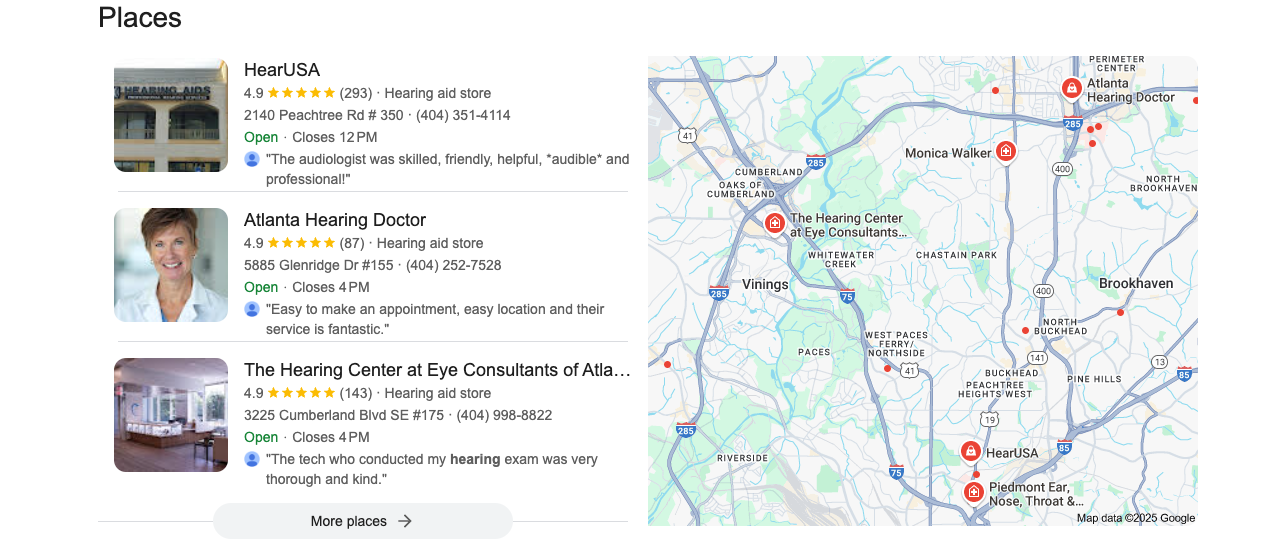The height and width of the screenshot is (539, 1280).
Task: Click reviewer avatar beside HearUSA review
Action: (252, 159)
